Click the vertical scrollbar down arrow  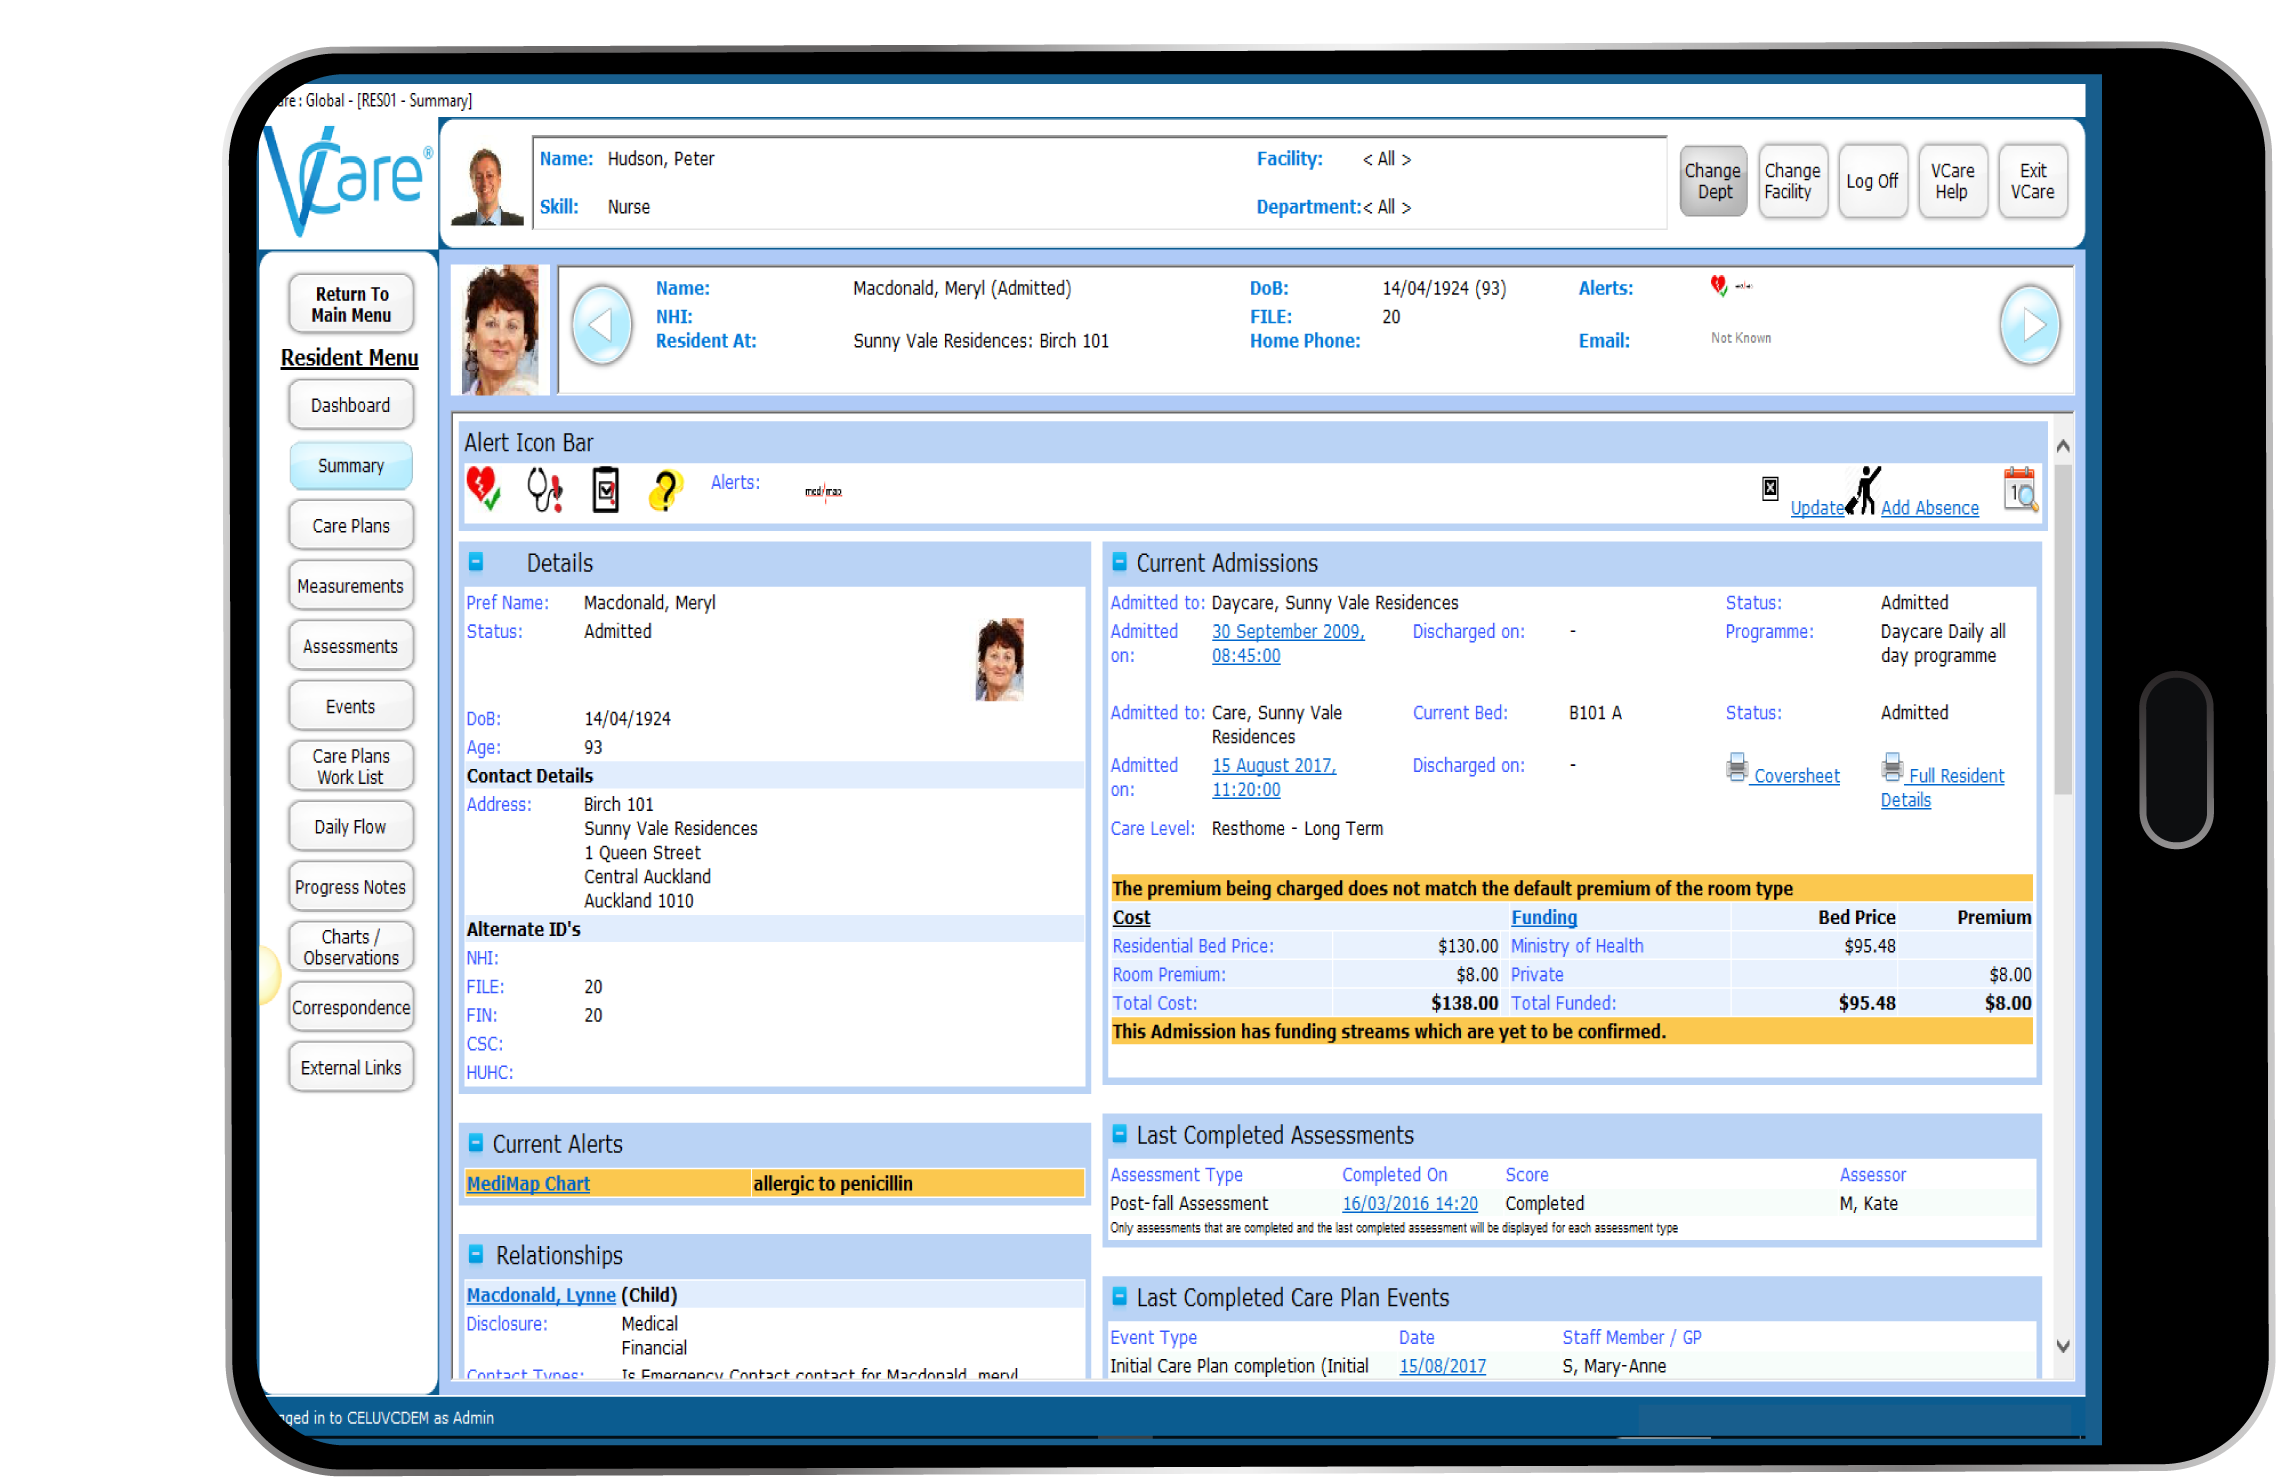2062,1347
